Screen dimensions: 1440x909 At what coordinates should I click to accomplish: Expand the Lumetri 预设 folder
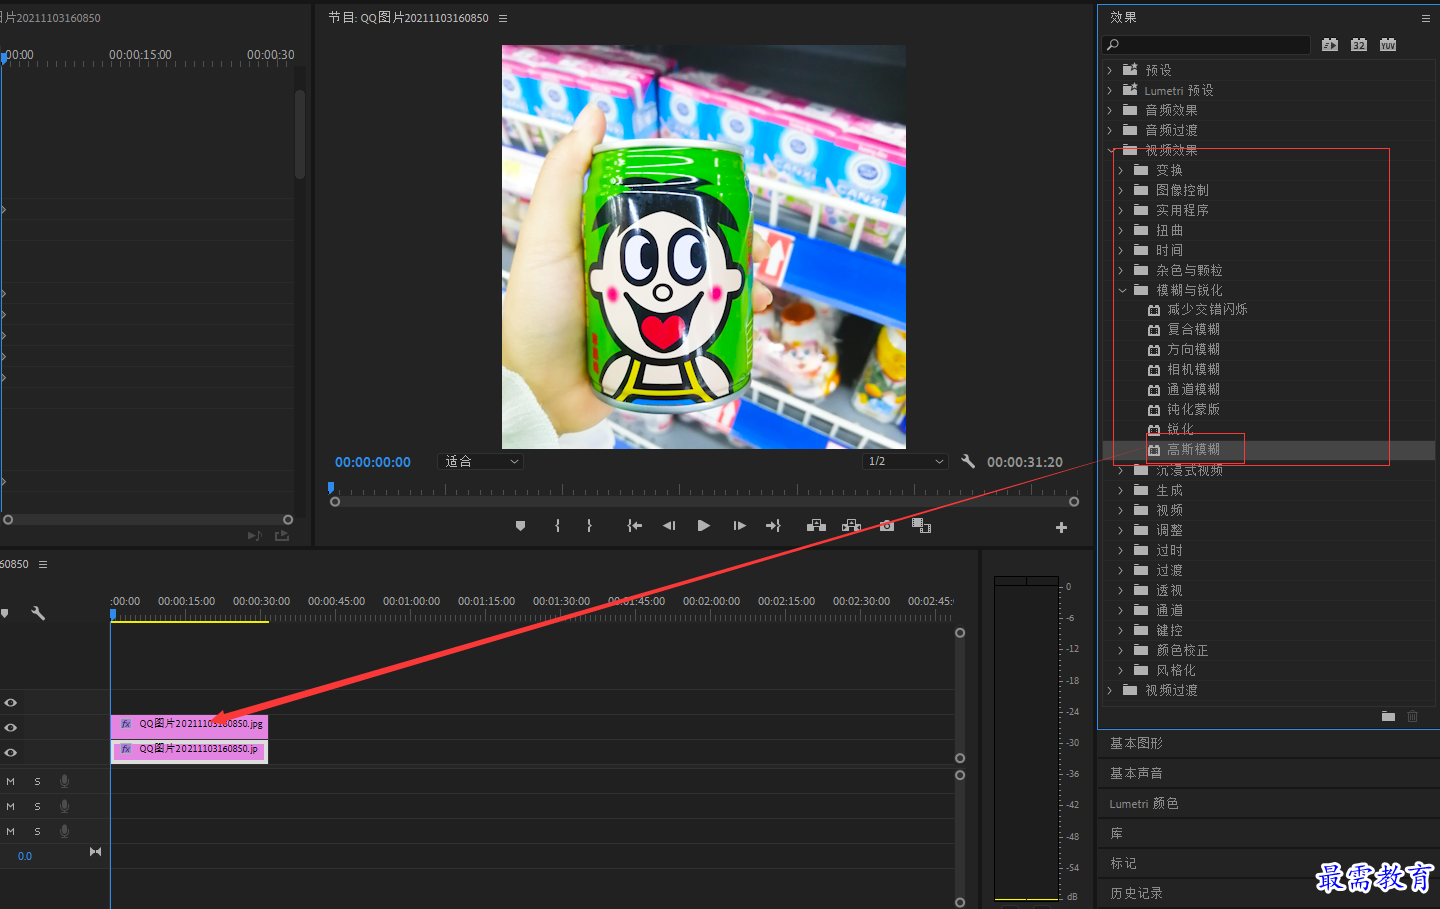pyautogui.click(x=1109, y=90)
